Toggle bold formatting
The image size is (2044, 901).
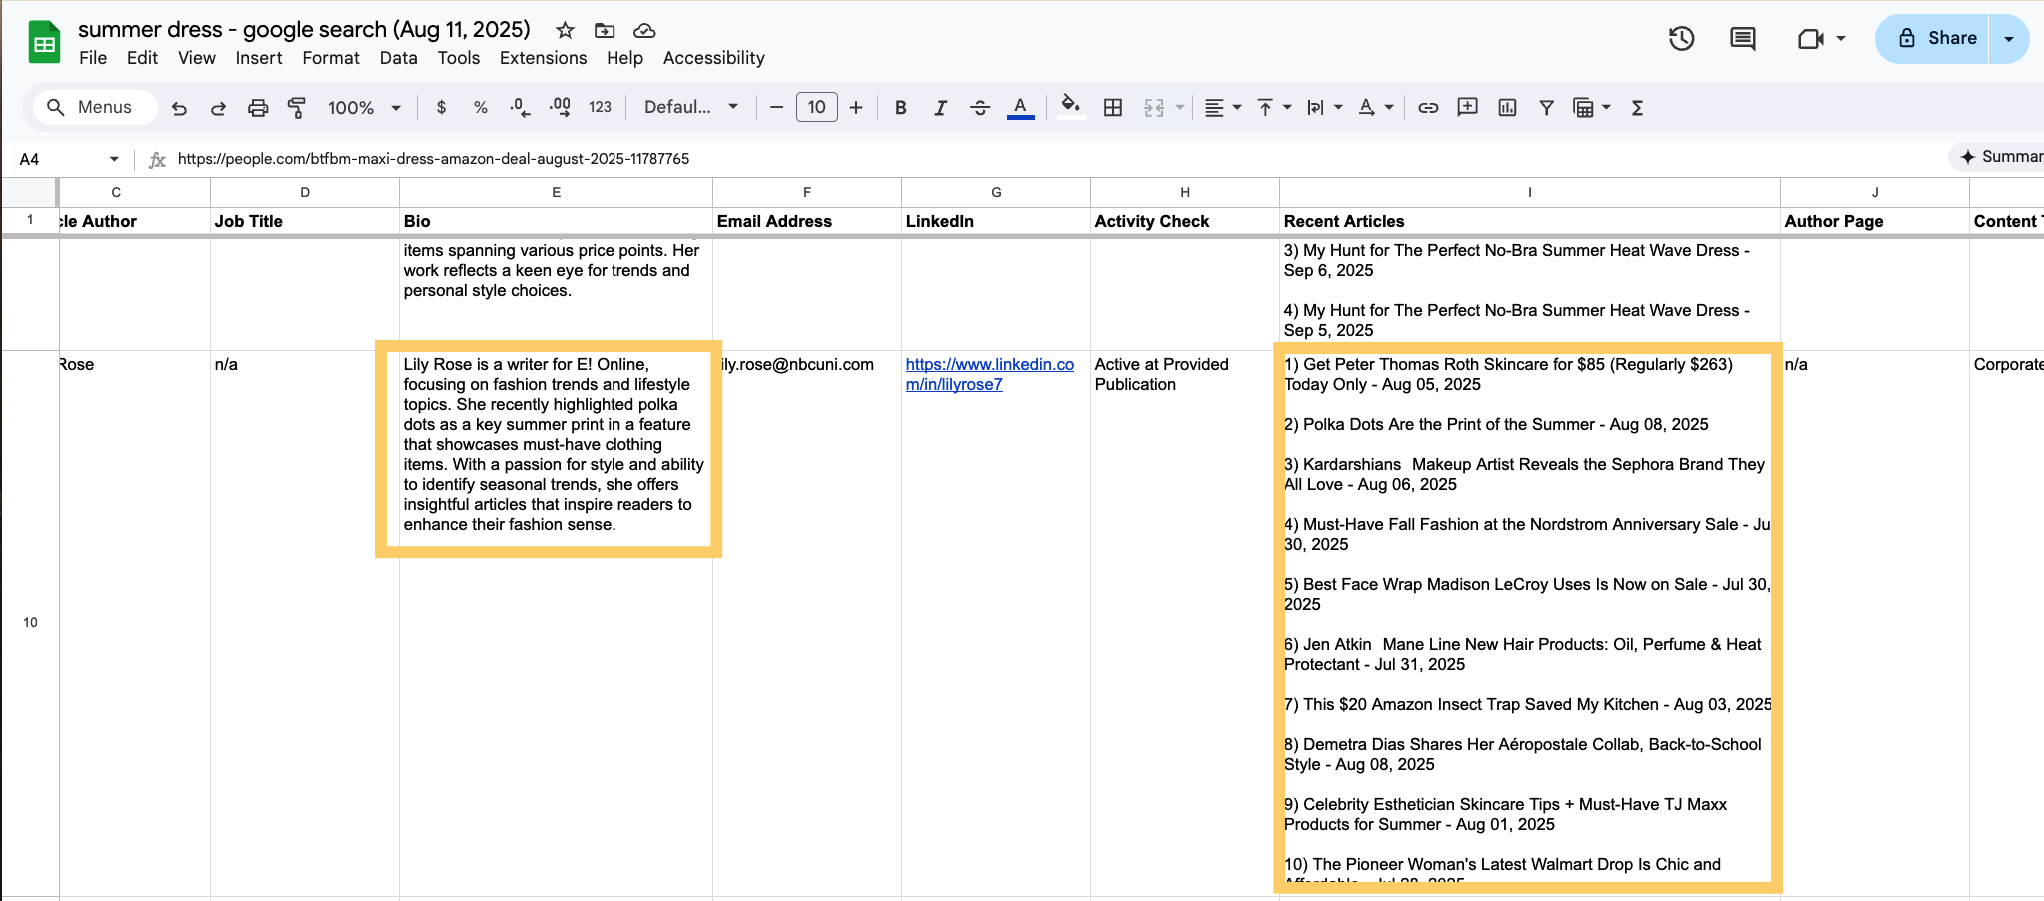click(900, 107)
